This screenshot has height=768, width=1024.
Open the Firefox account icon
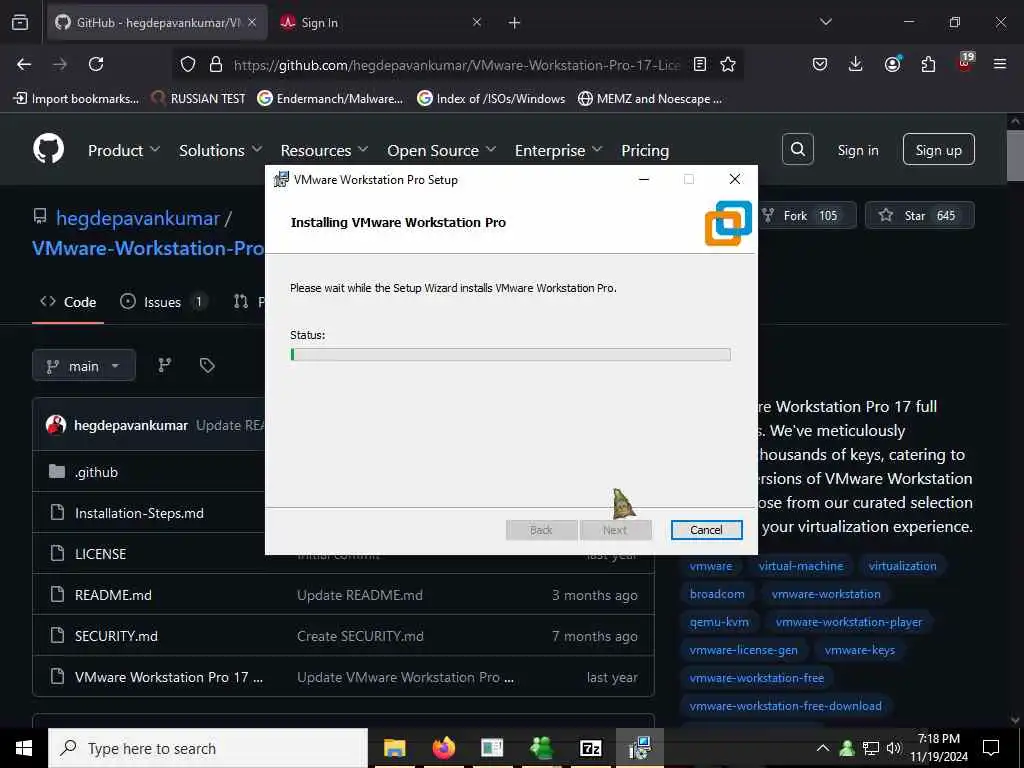[892, 64]
